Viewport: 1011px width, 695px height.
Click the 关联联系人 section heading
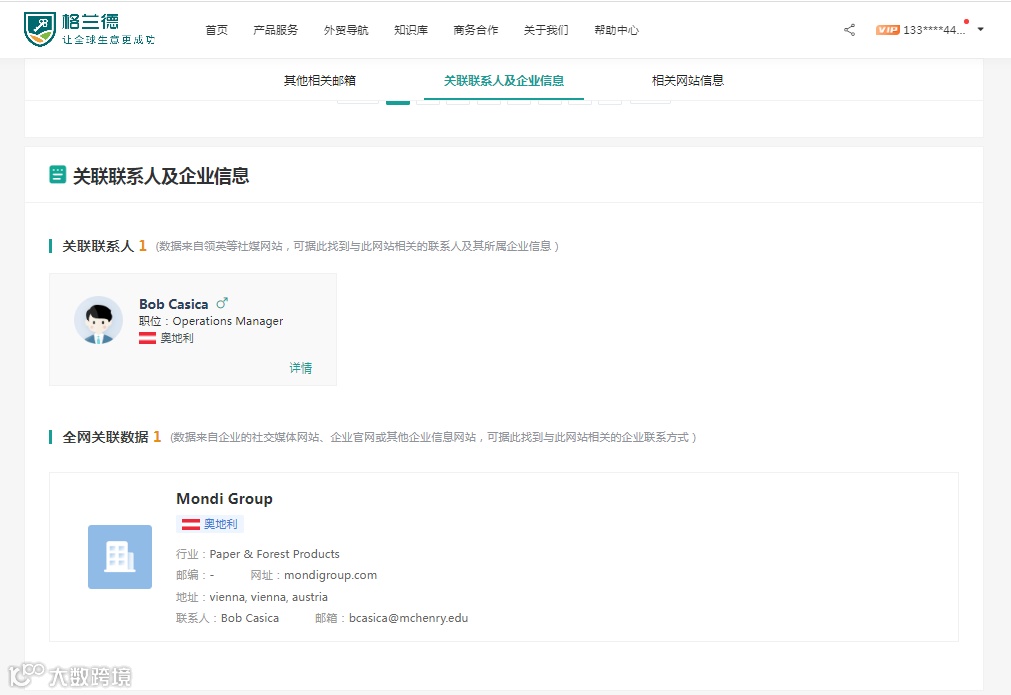coord(98,246)
